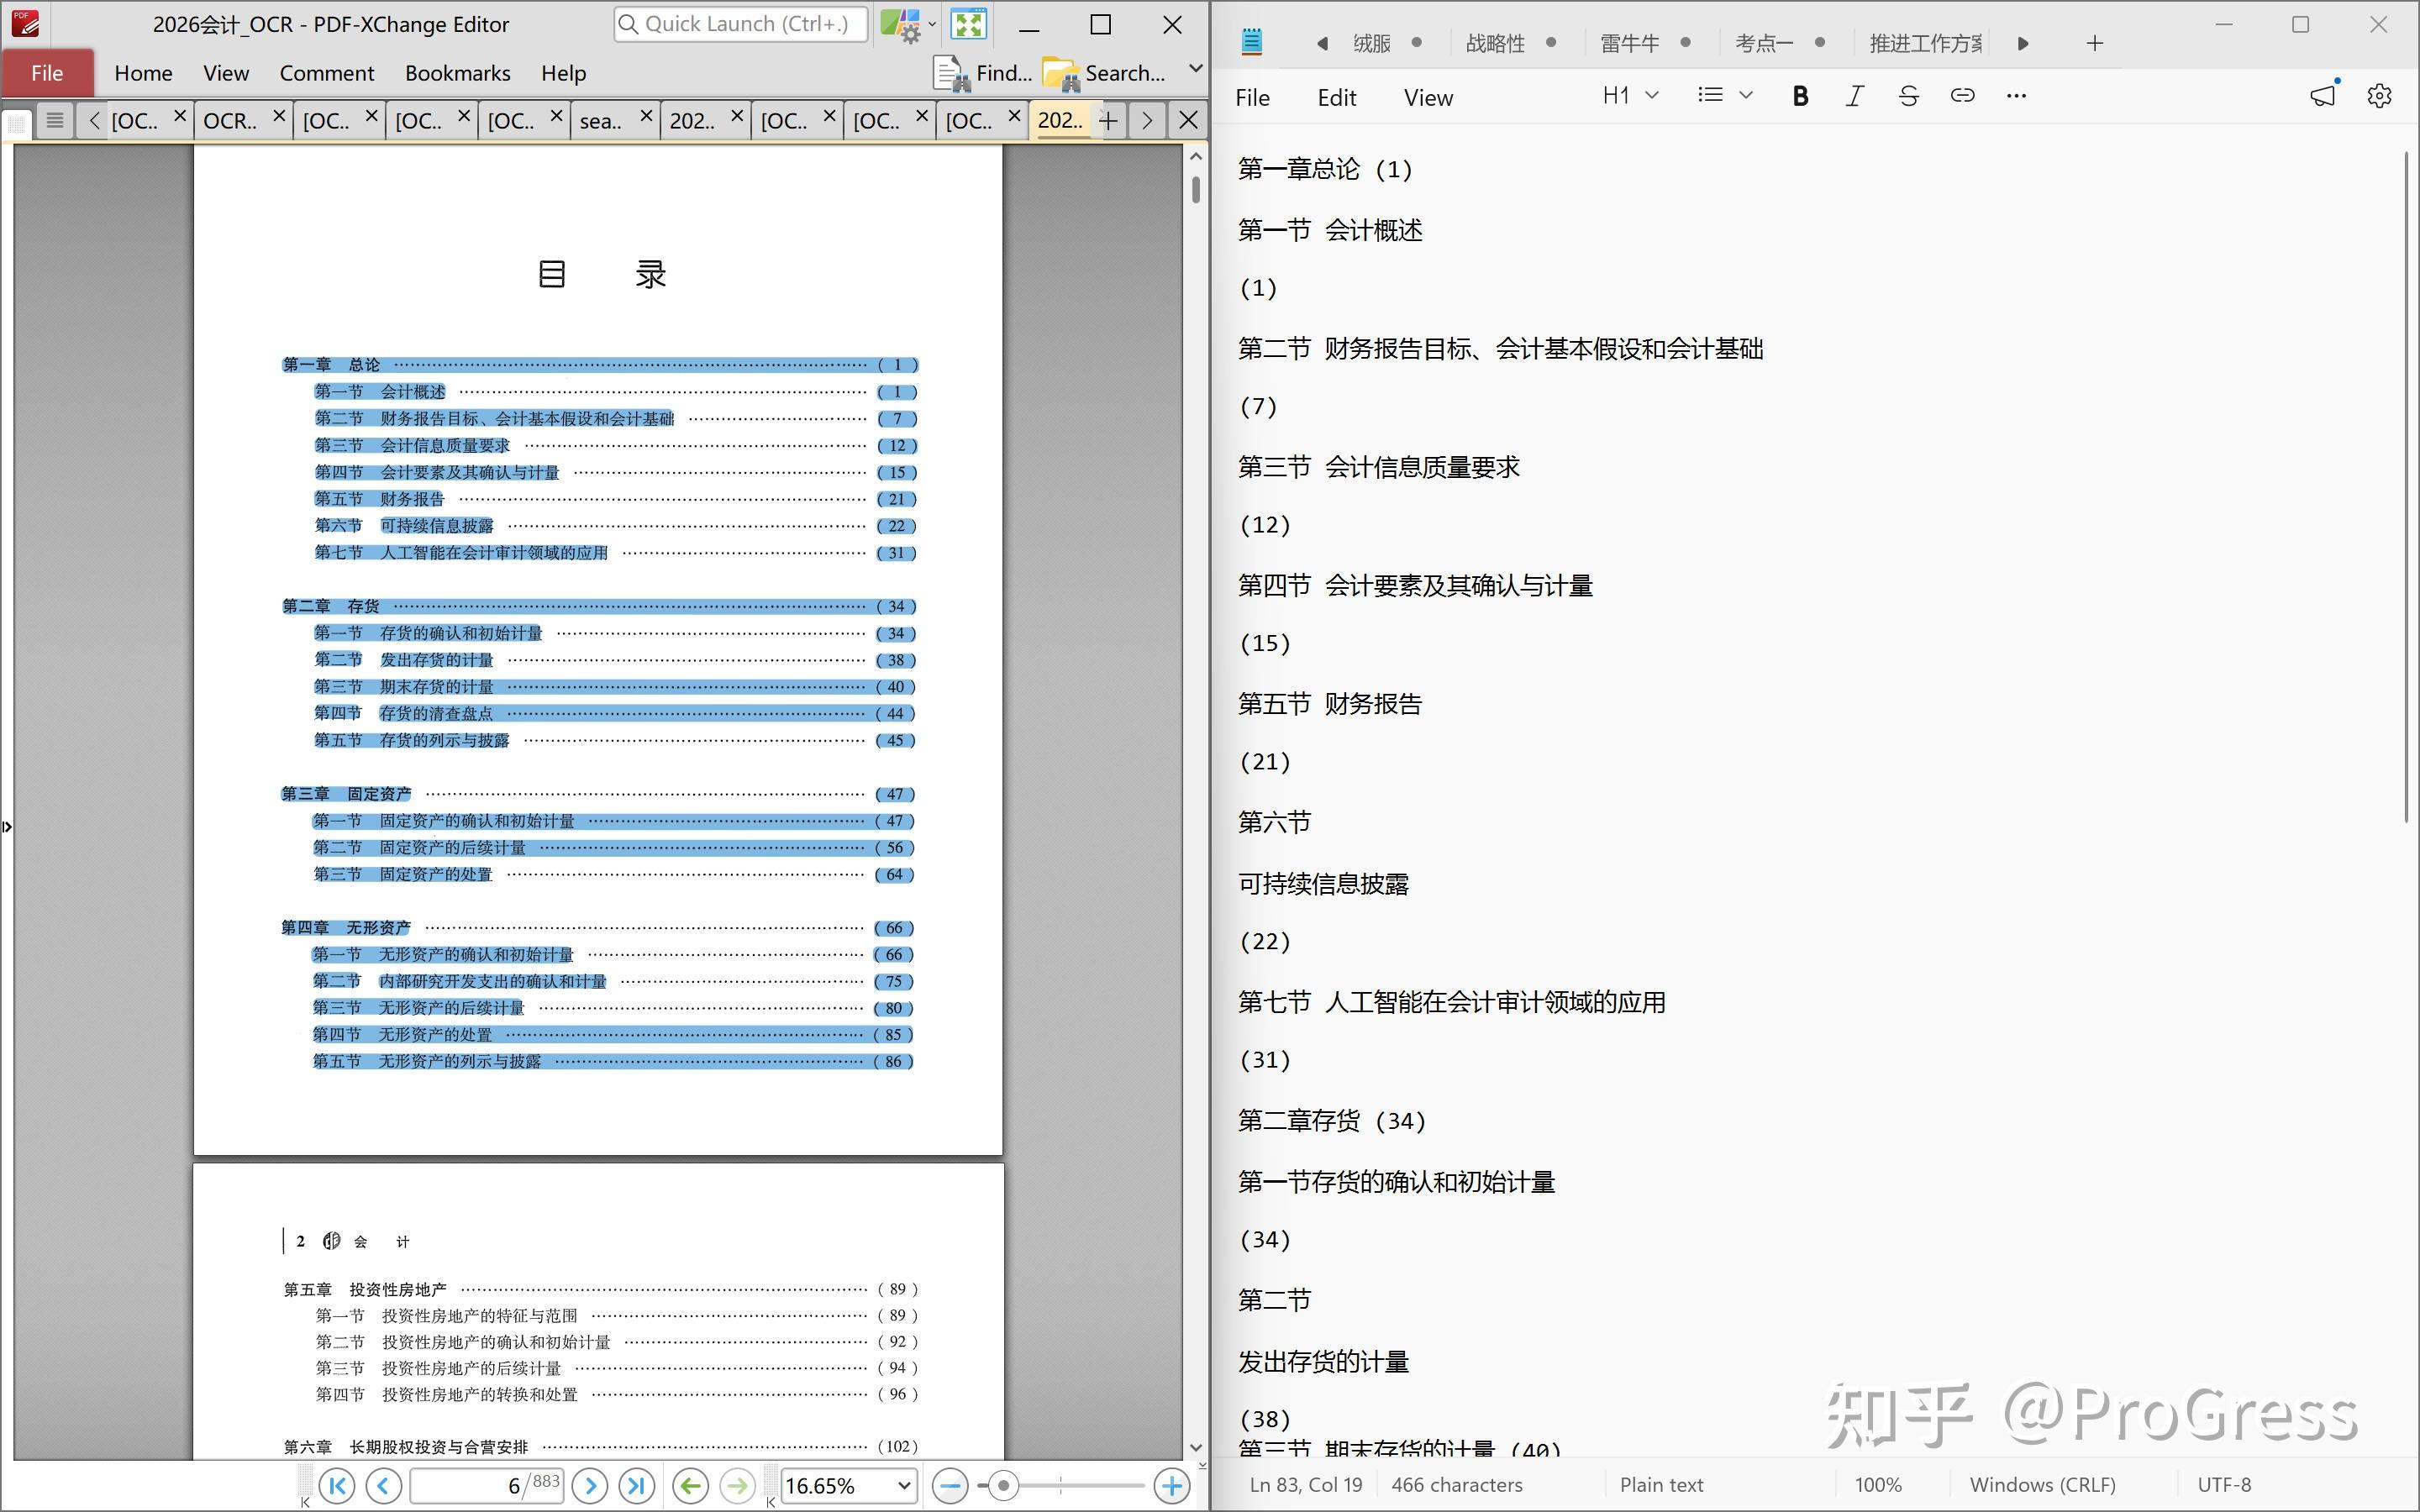Apply strikethrough formatting in Notepad
The image size is (2420, 1512).
pyautogui.click(x=1908, y=96)
